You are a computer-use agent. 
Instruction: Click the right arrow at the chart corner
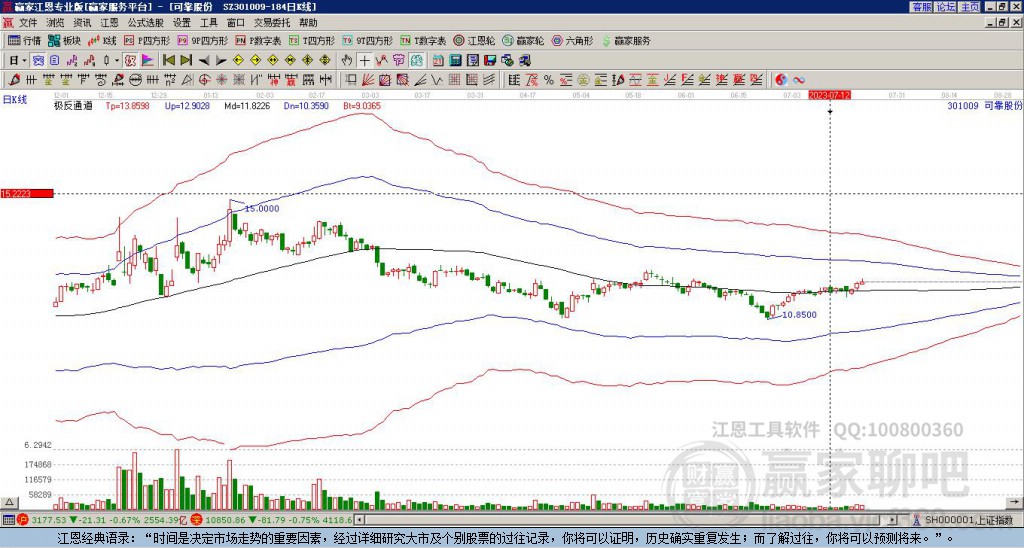tap(1015, 502)
